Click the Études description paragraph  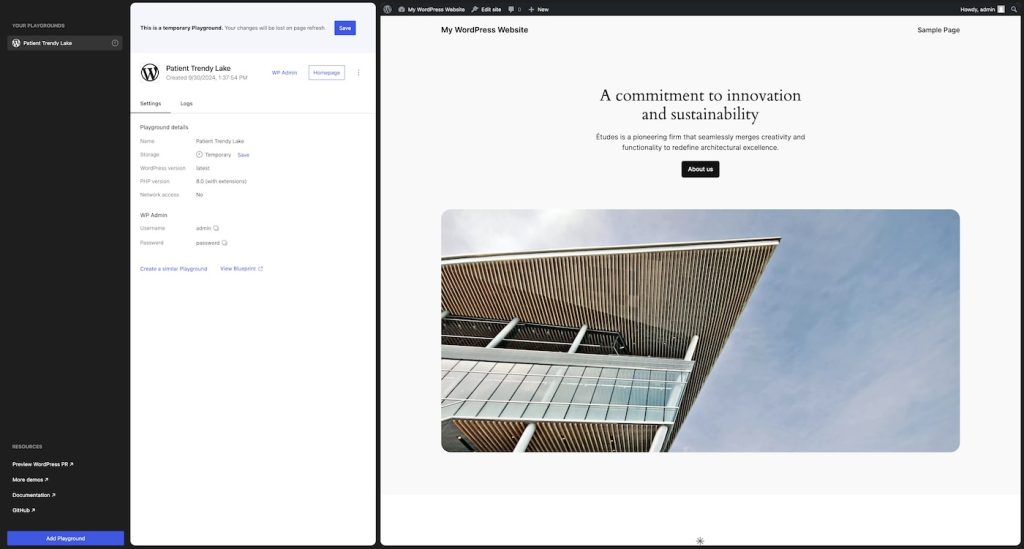point(700,142)
